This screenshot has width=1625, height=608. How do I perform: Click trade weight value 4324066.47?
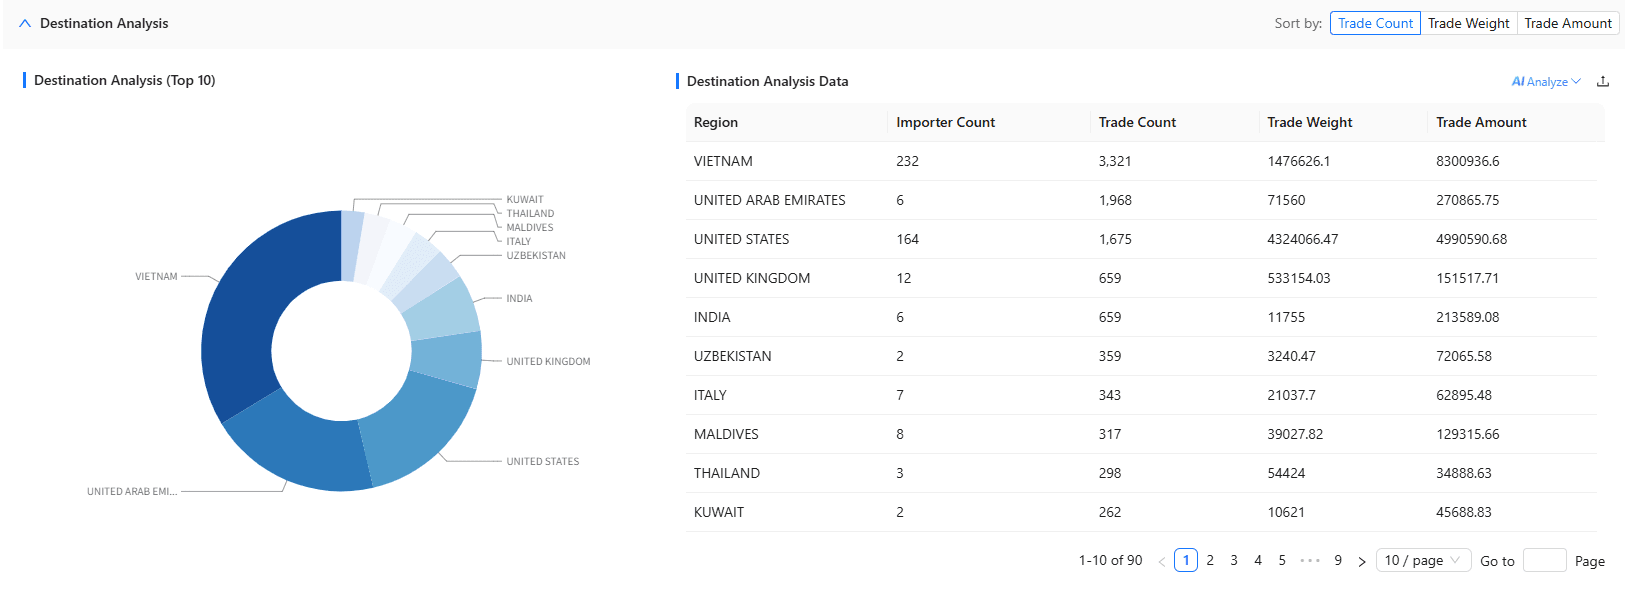1302,239
